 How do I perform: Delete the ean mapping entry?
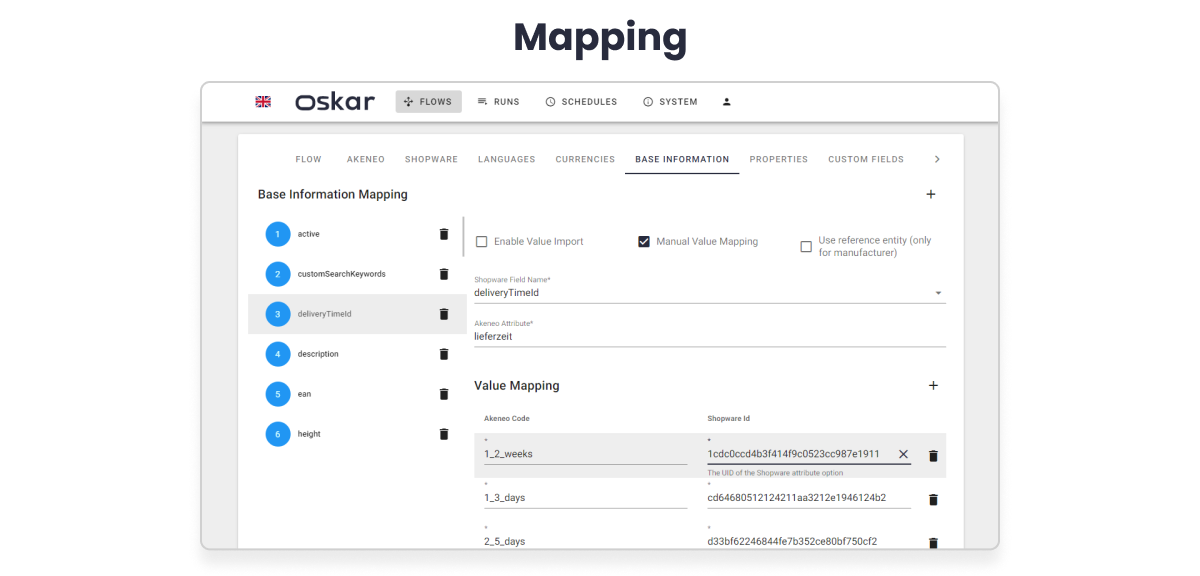coord(444,394)
